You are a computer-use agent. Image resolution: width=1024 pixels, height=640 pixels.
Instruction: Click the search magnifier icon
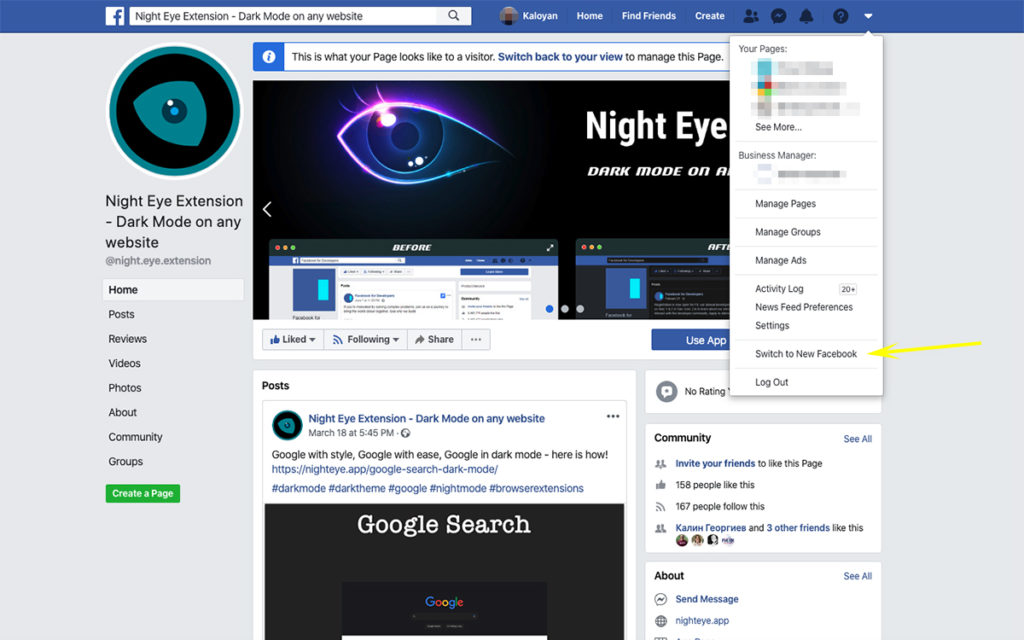(x=453, y=16)
